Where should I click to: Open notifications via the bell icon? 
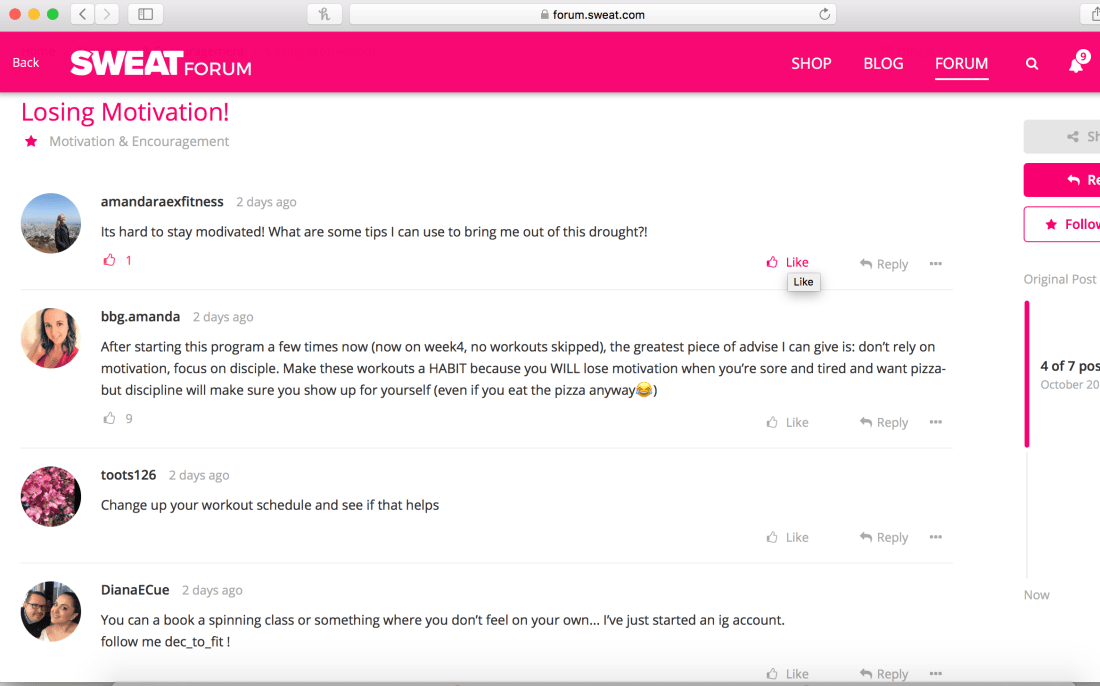coord(1075,63)
